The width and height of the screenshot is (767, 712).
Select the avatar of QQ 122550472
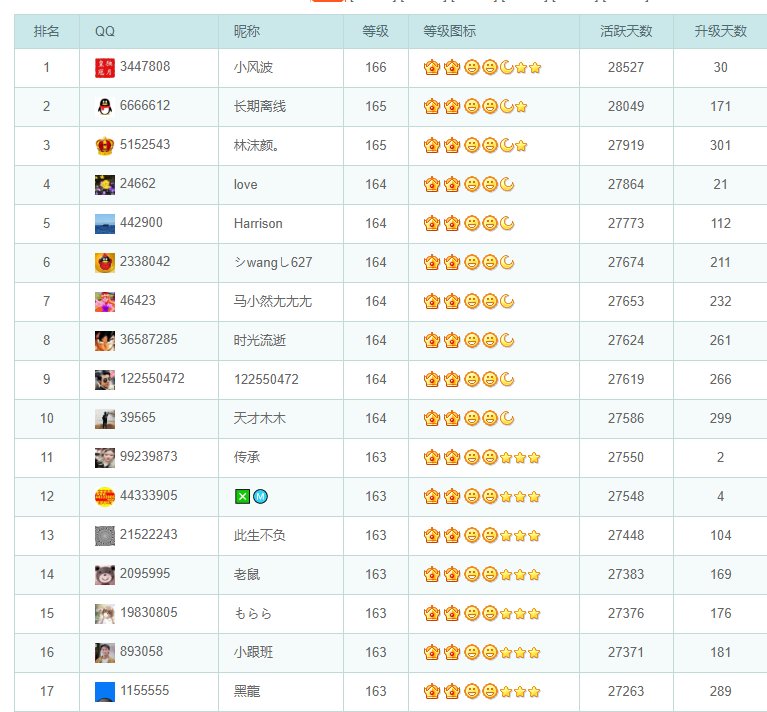(105, 380)
